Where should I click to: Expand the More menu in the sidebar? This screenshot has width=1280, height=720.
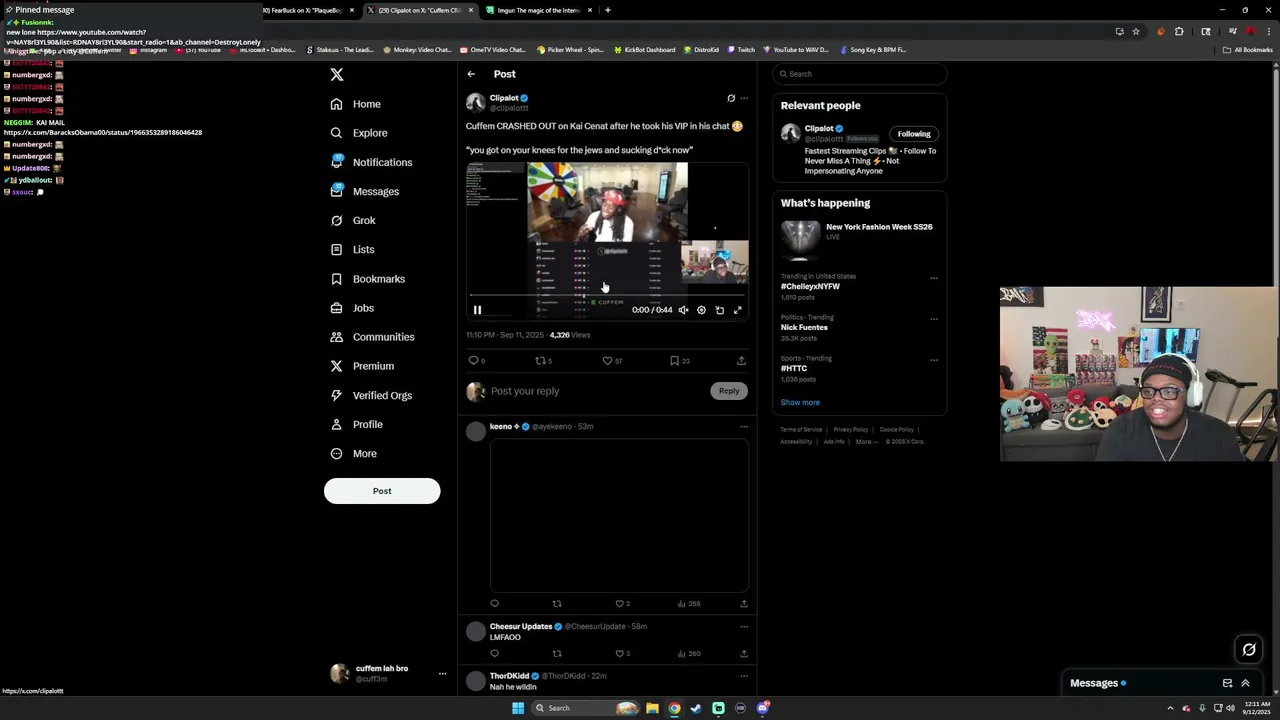(354, 454)
